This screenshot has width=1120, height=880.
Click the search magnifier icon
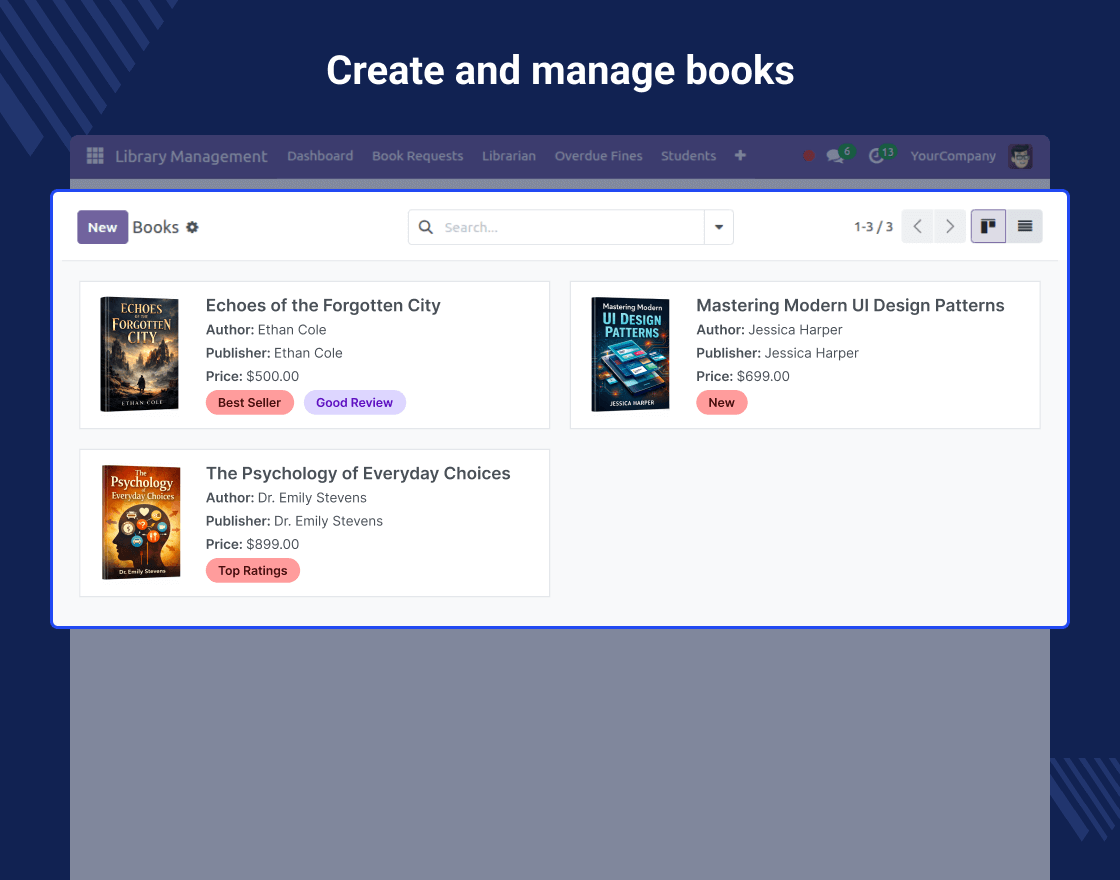click(426, 227)
